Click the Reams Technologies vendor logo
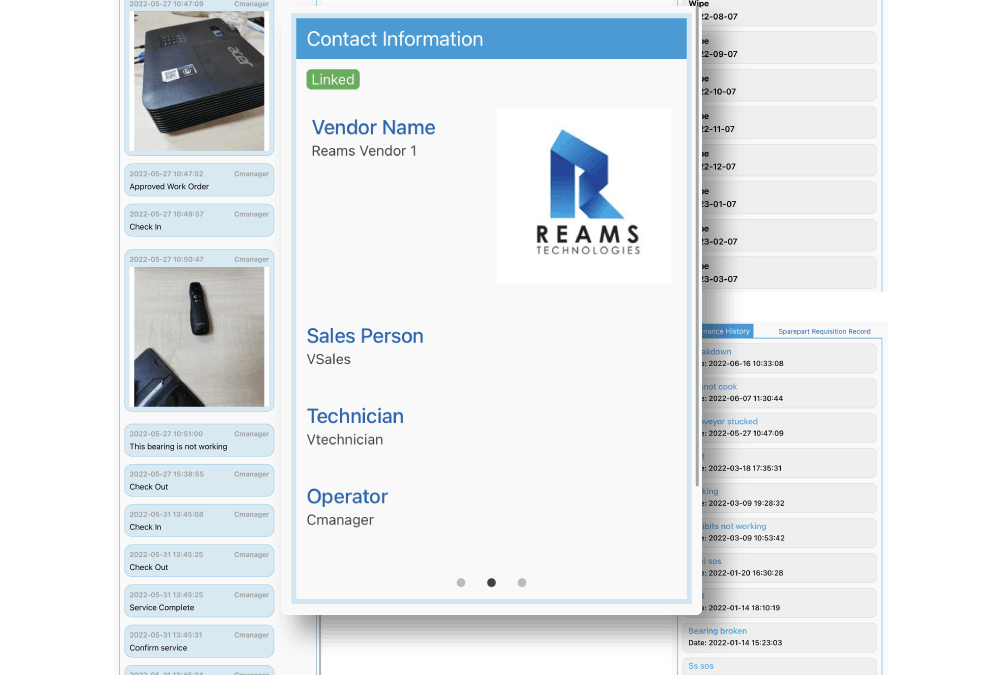 pos(584,196)
